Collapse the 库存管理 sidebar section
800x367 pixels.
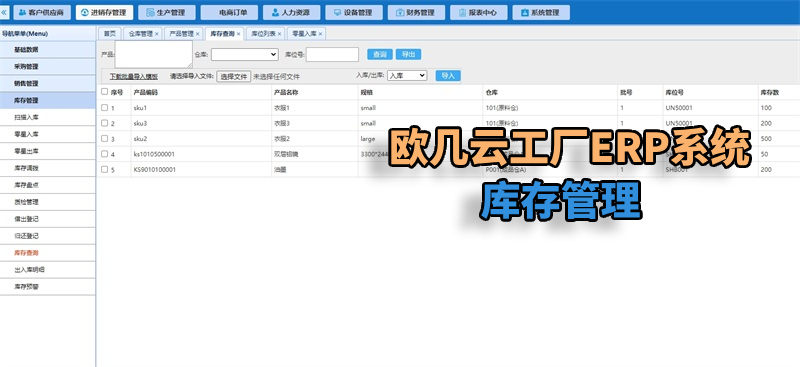(x=47, y=101)
